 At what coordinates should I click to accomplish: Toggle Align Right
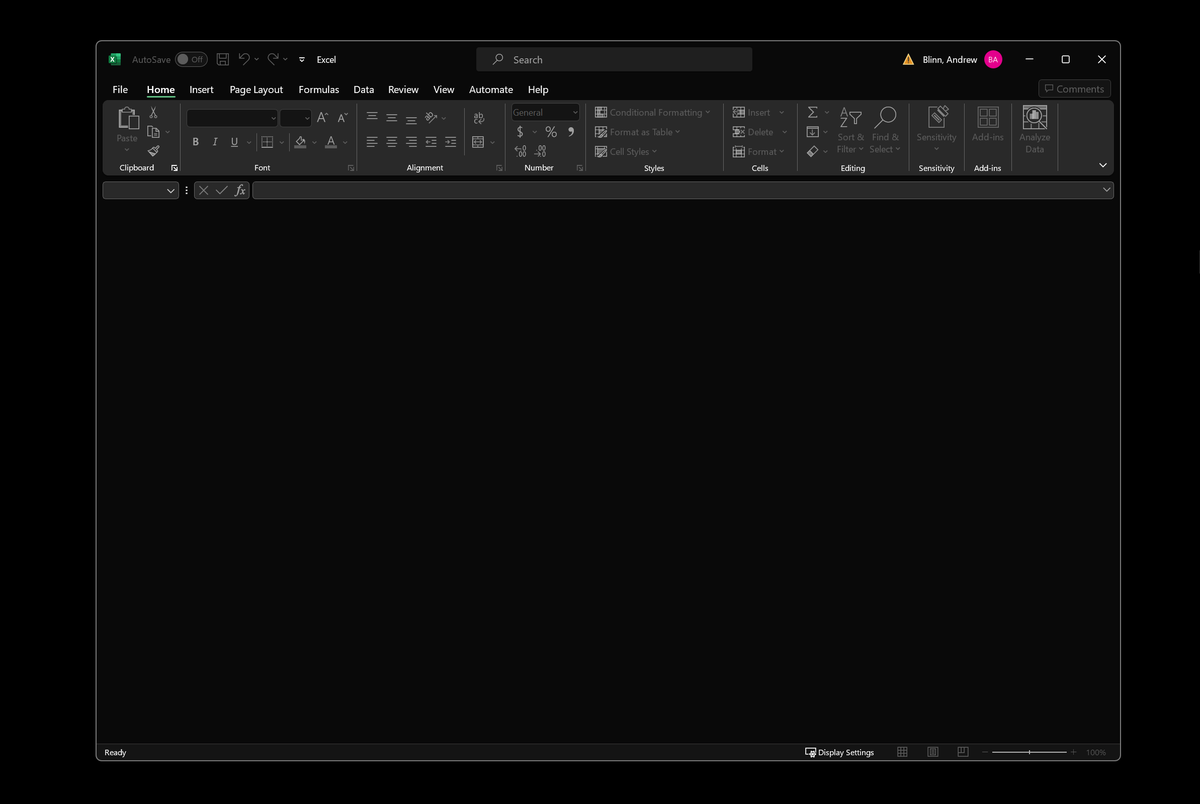pyautogui.click(x=411, y=142)
